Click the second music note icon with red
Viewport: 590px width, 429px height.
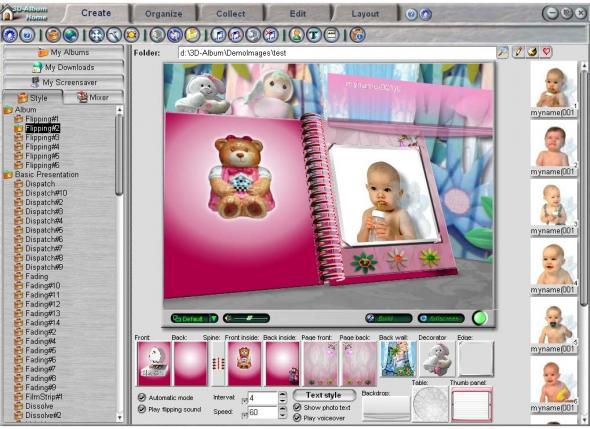click(x=236, y=35)
